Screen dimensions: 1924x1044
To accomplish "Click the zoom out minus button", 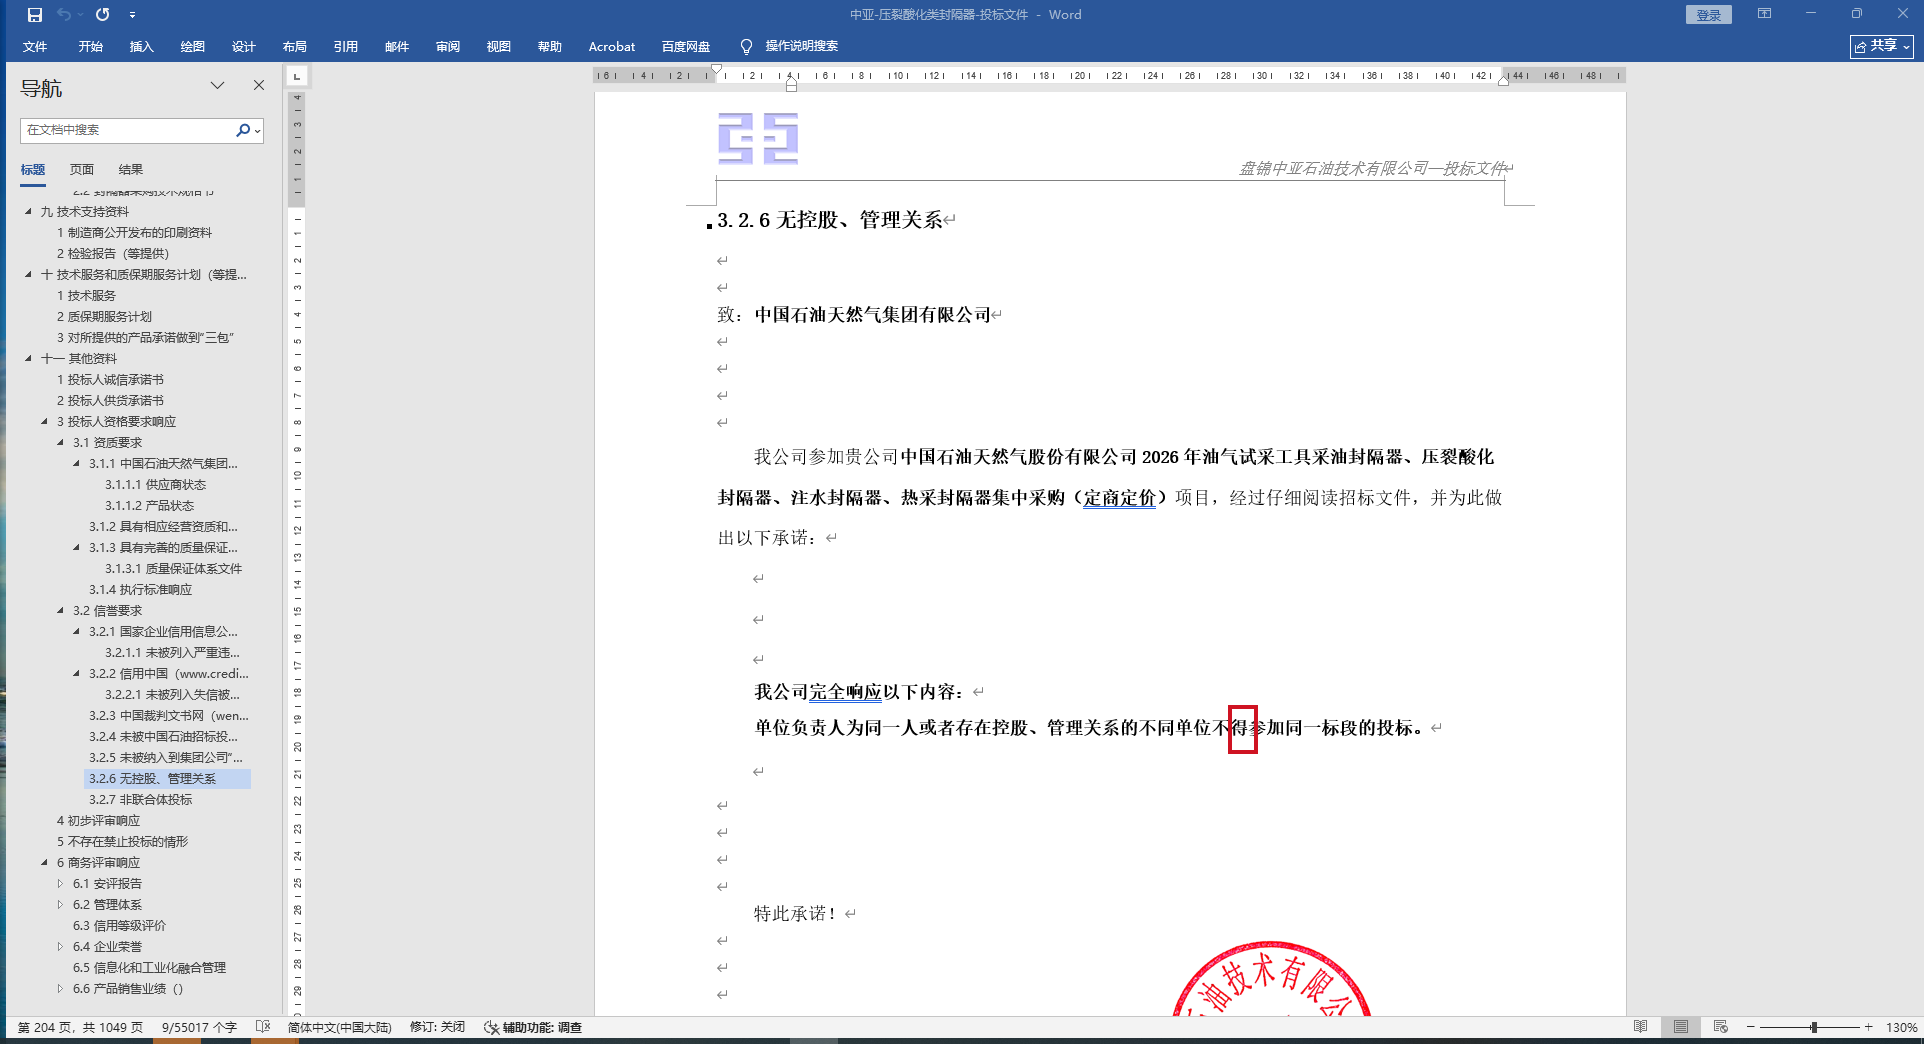I will pyautogui.click(x=1750, y=1027).
